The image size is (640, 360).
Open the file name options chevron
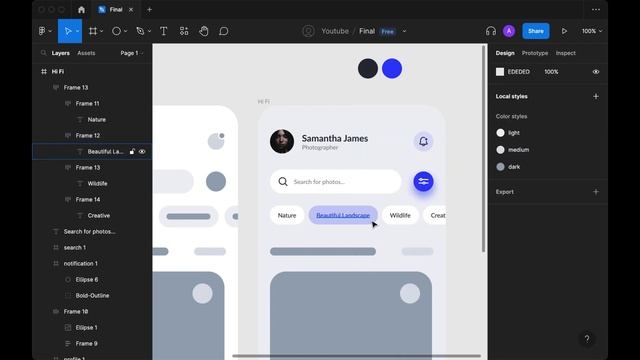(404, 31)
